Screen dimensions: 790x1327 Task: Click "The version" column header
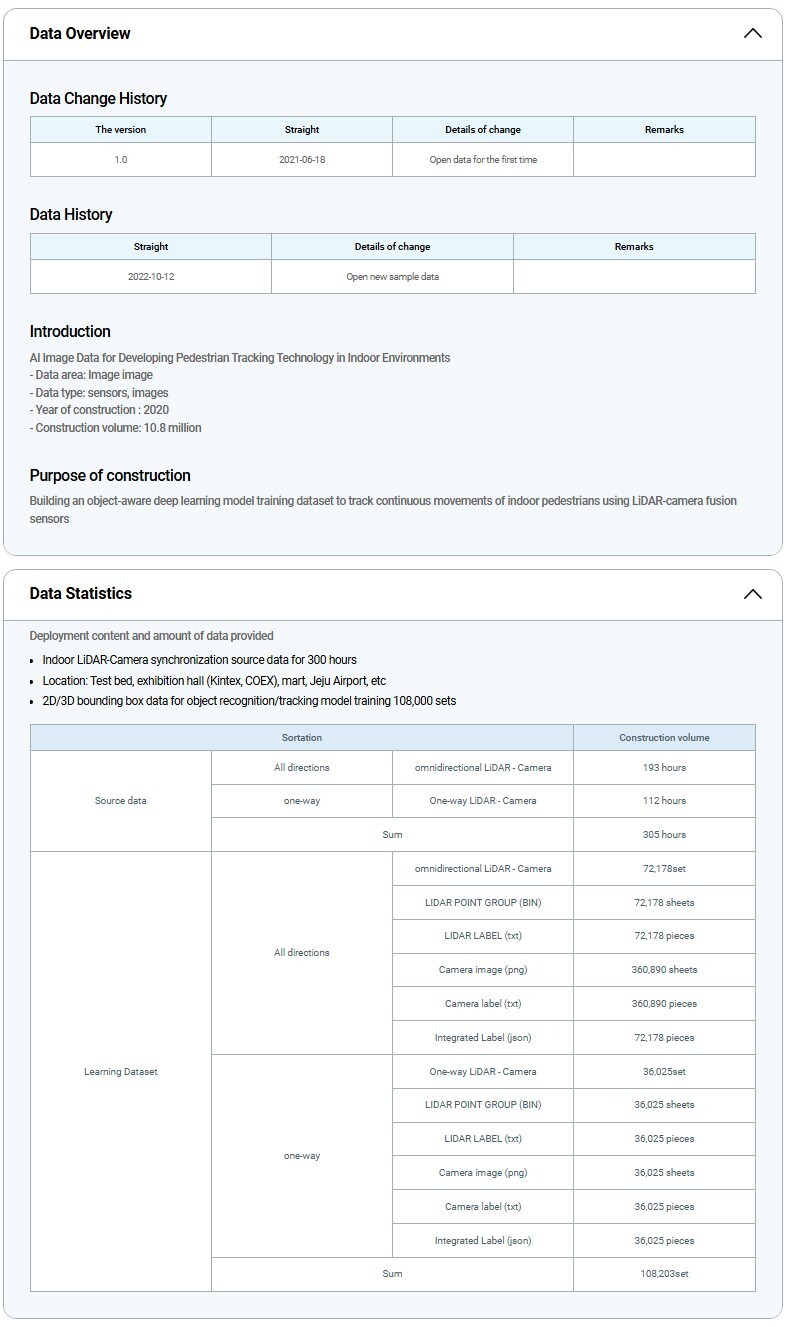[x=120, y=129]
